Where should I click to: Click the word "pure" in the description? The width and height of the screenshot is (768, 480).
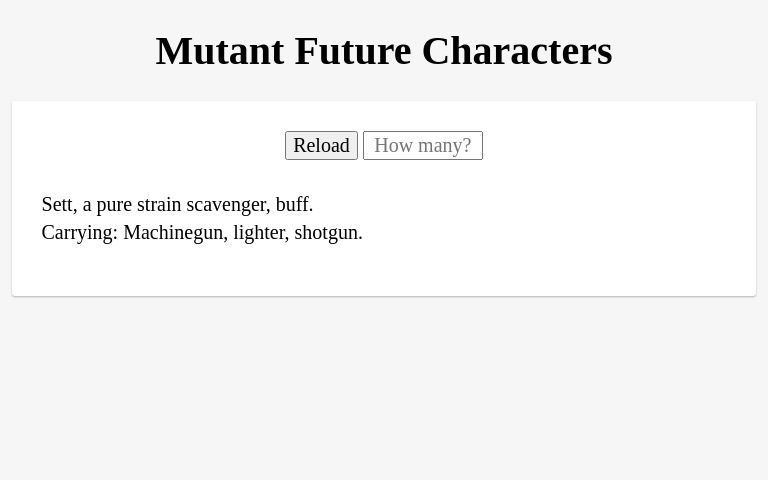click(x=114, y=206)
